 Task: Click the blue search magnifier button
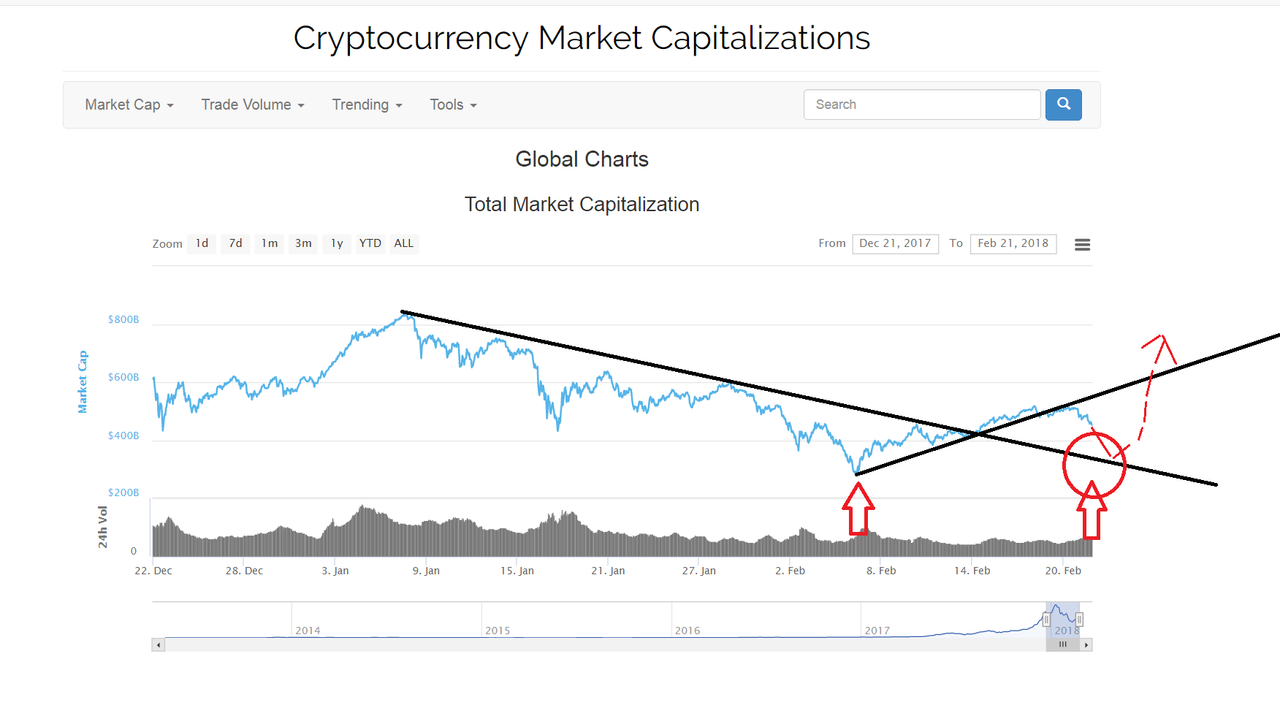[1063, 104]
